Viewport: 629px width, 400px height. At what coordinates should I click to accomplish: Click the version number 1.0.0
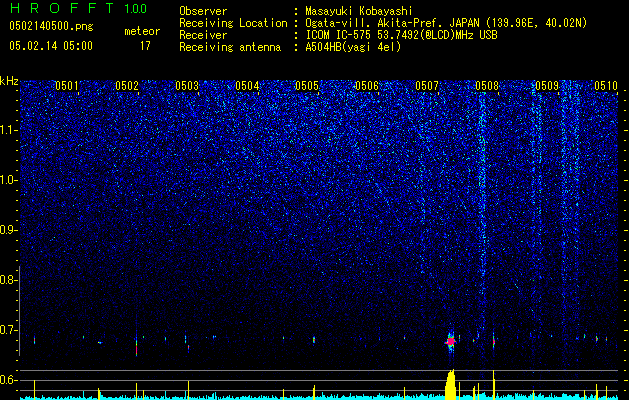(136, 9)
